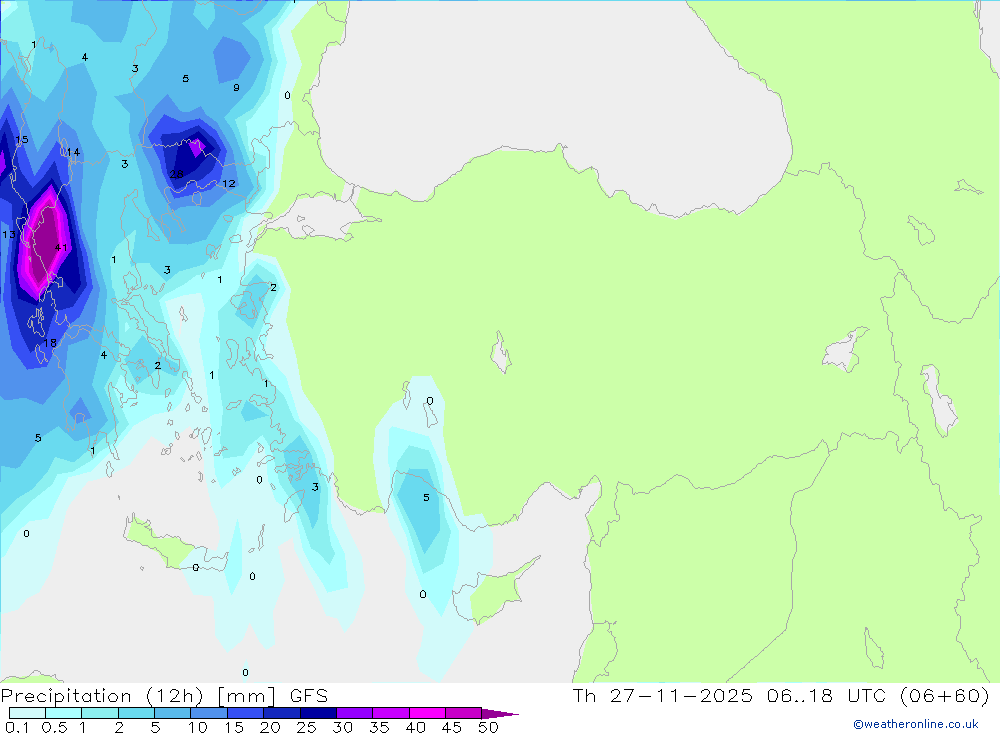Click the 15 mm precipitation value

(22, 140)
